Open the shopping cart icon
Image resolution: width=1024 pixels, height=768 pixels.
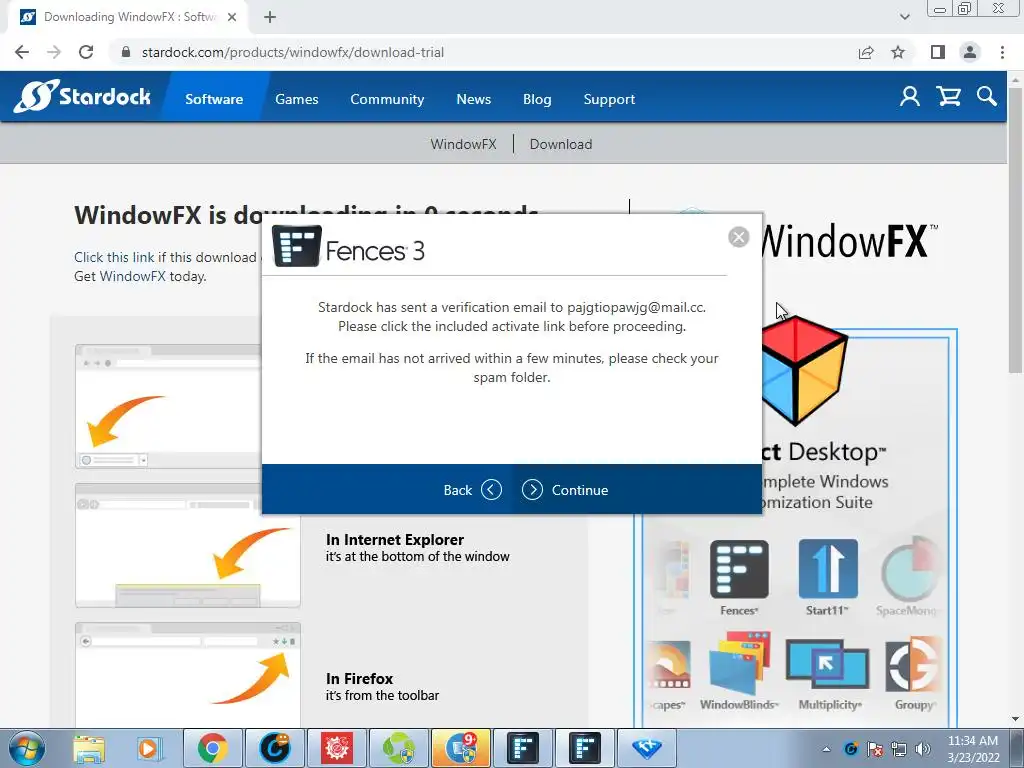point(948,97)
